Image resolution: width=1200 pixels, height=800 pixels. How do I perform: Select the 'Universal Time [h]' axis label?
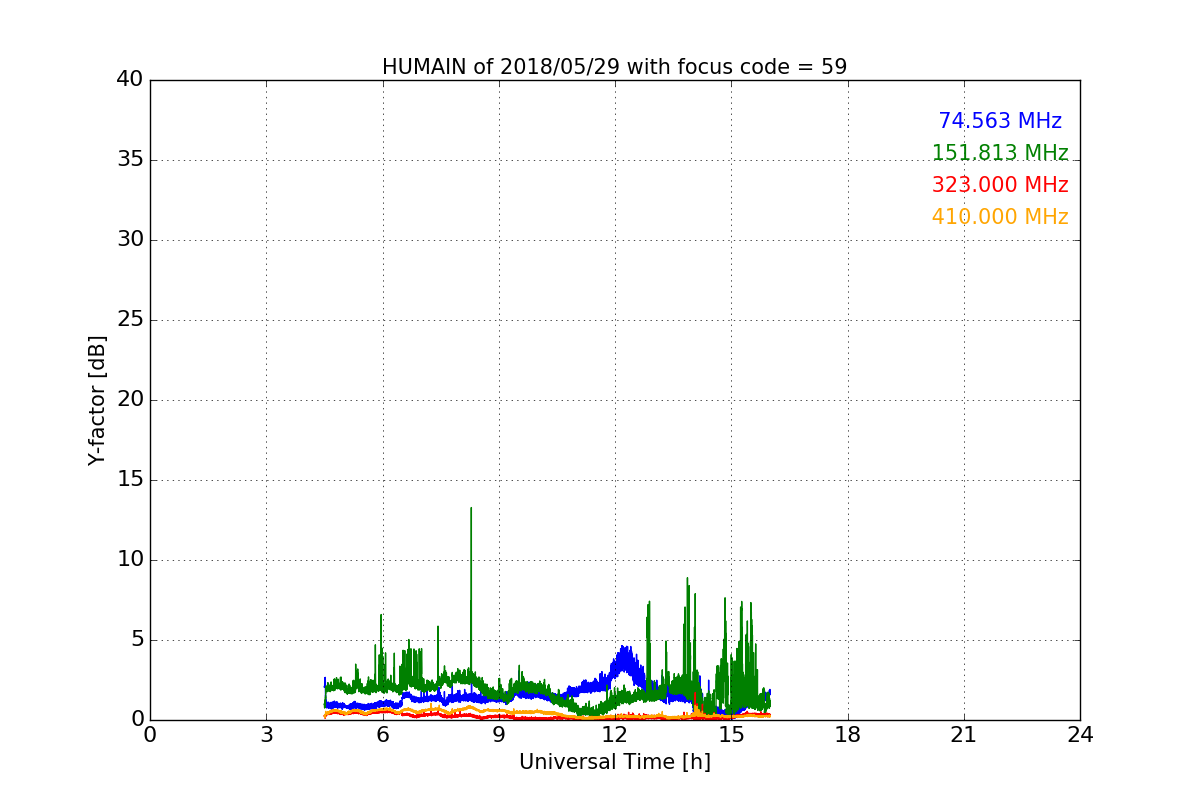pos(615,762)
